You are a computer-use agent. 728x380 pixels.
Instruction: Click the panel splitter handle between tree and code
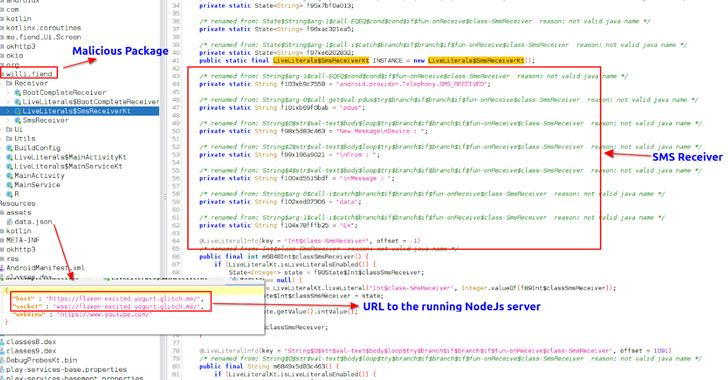click(164, 197)
